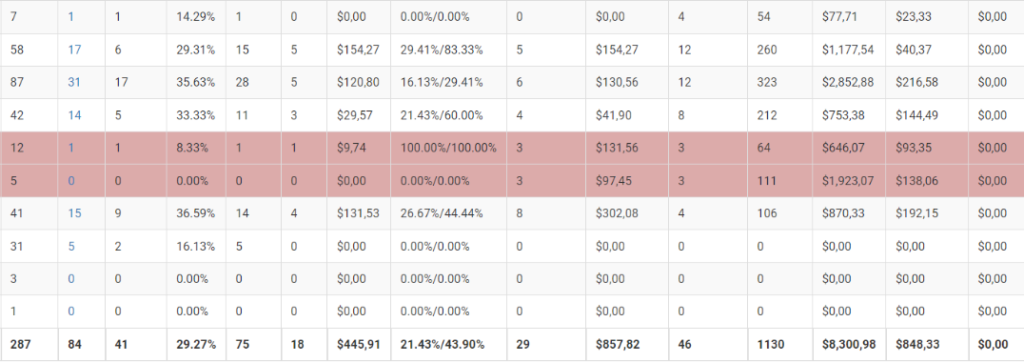Select the 36.59% percentage cell

196,213
